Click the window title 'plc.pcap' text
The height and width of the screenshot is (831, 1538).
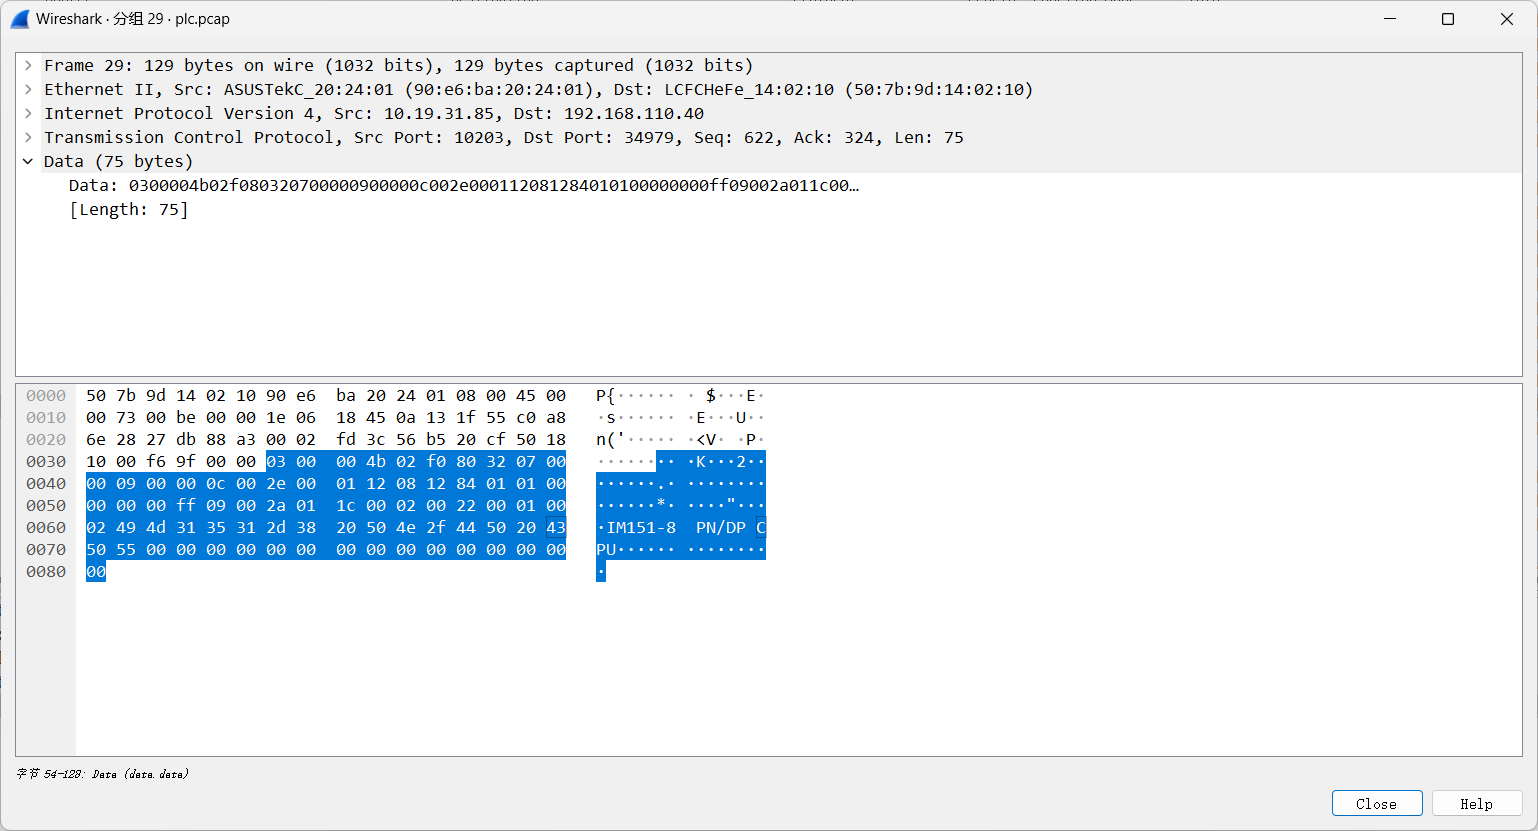[202, 19]
